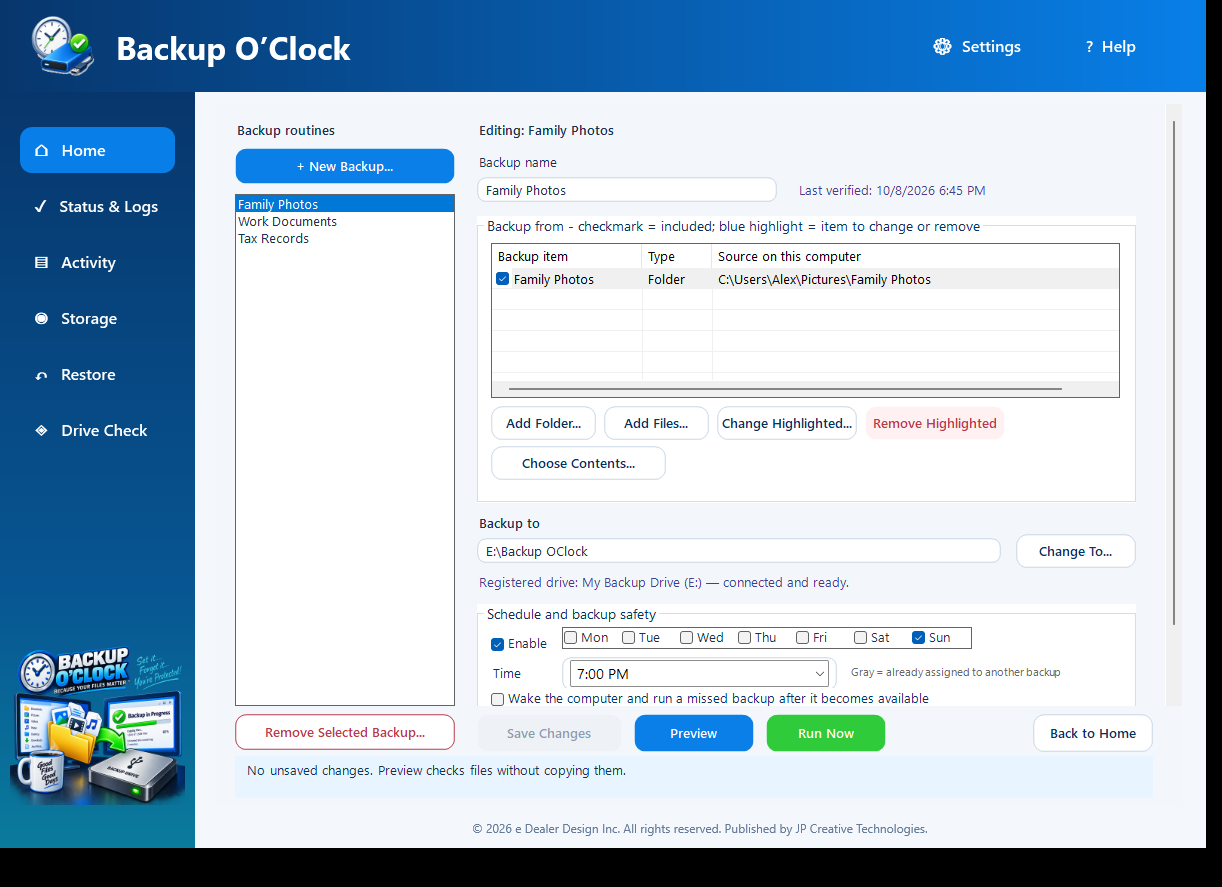Viewport: 1222px width, 887px height.
Task: Enable wake computer for missed backup
Action: click(497, 699)
